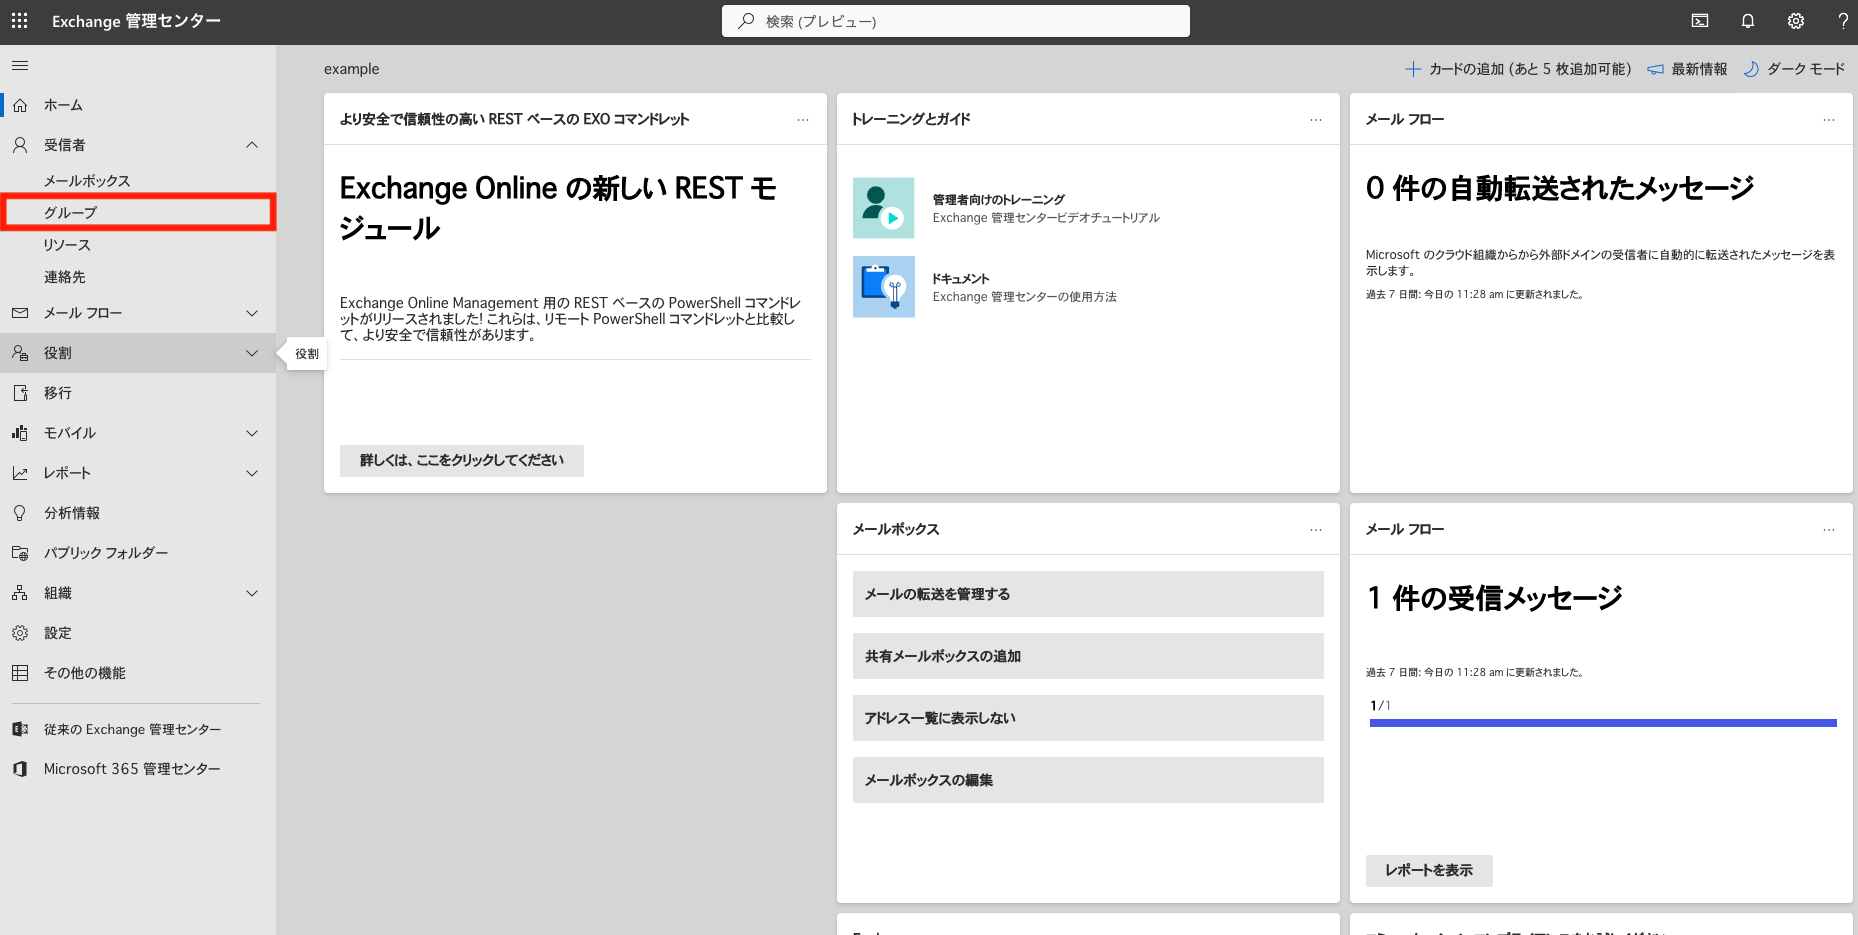Open more options on 受信メッセージ メール フロー card
Screen dimensions: 1858x935
click(x=1829, y=530)
